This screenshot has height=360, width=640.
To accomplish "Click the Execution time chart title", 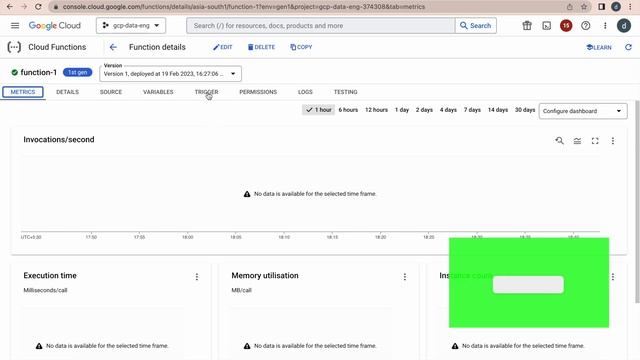I will pos(50,276).
